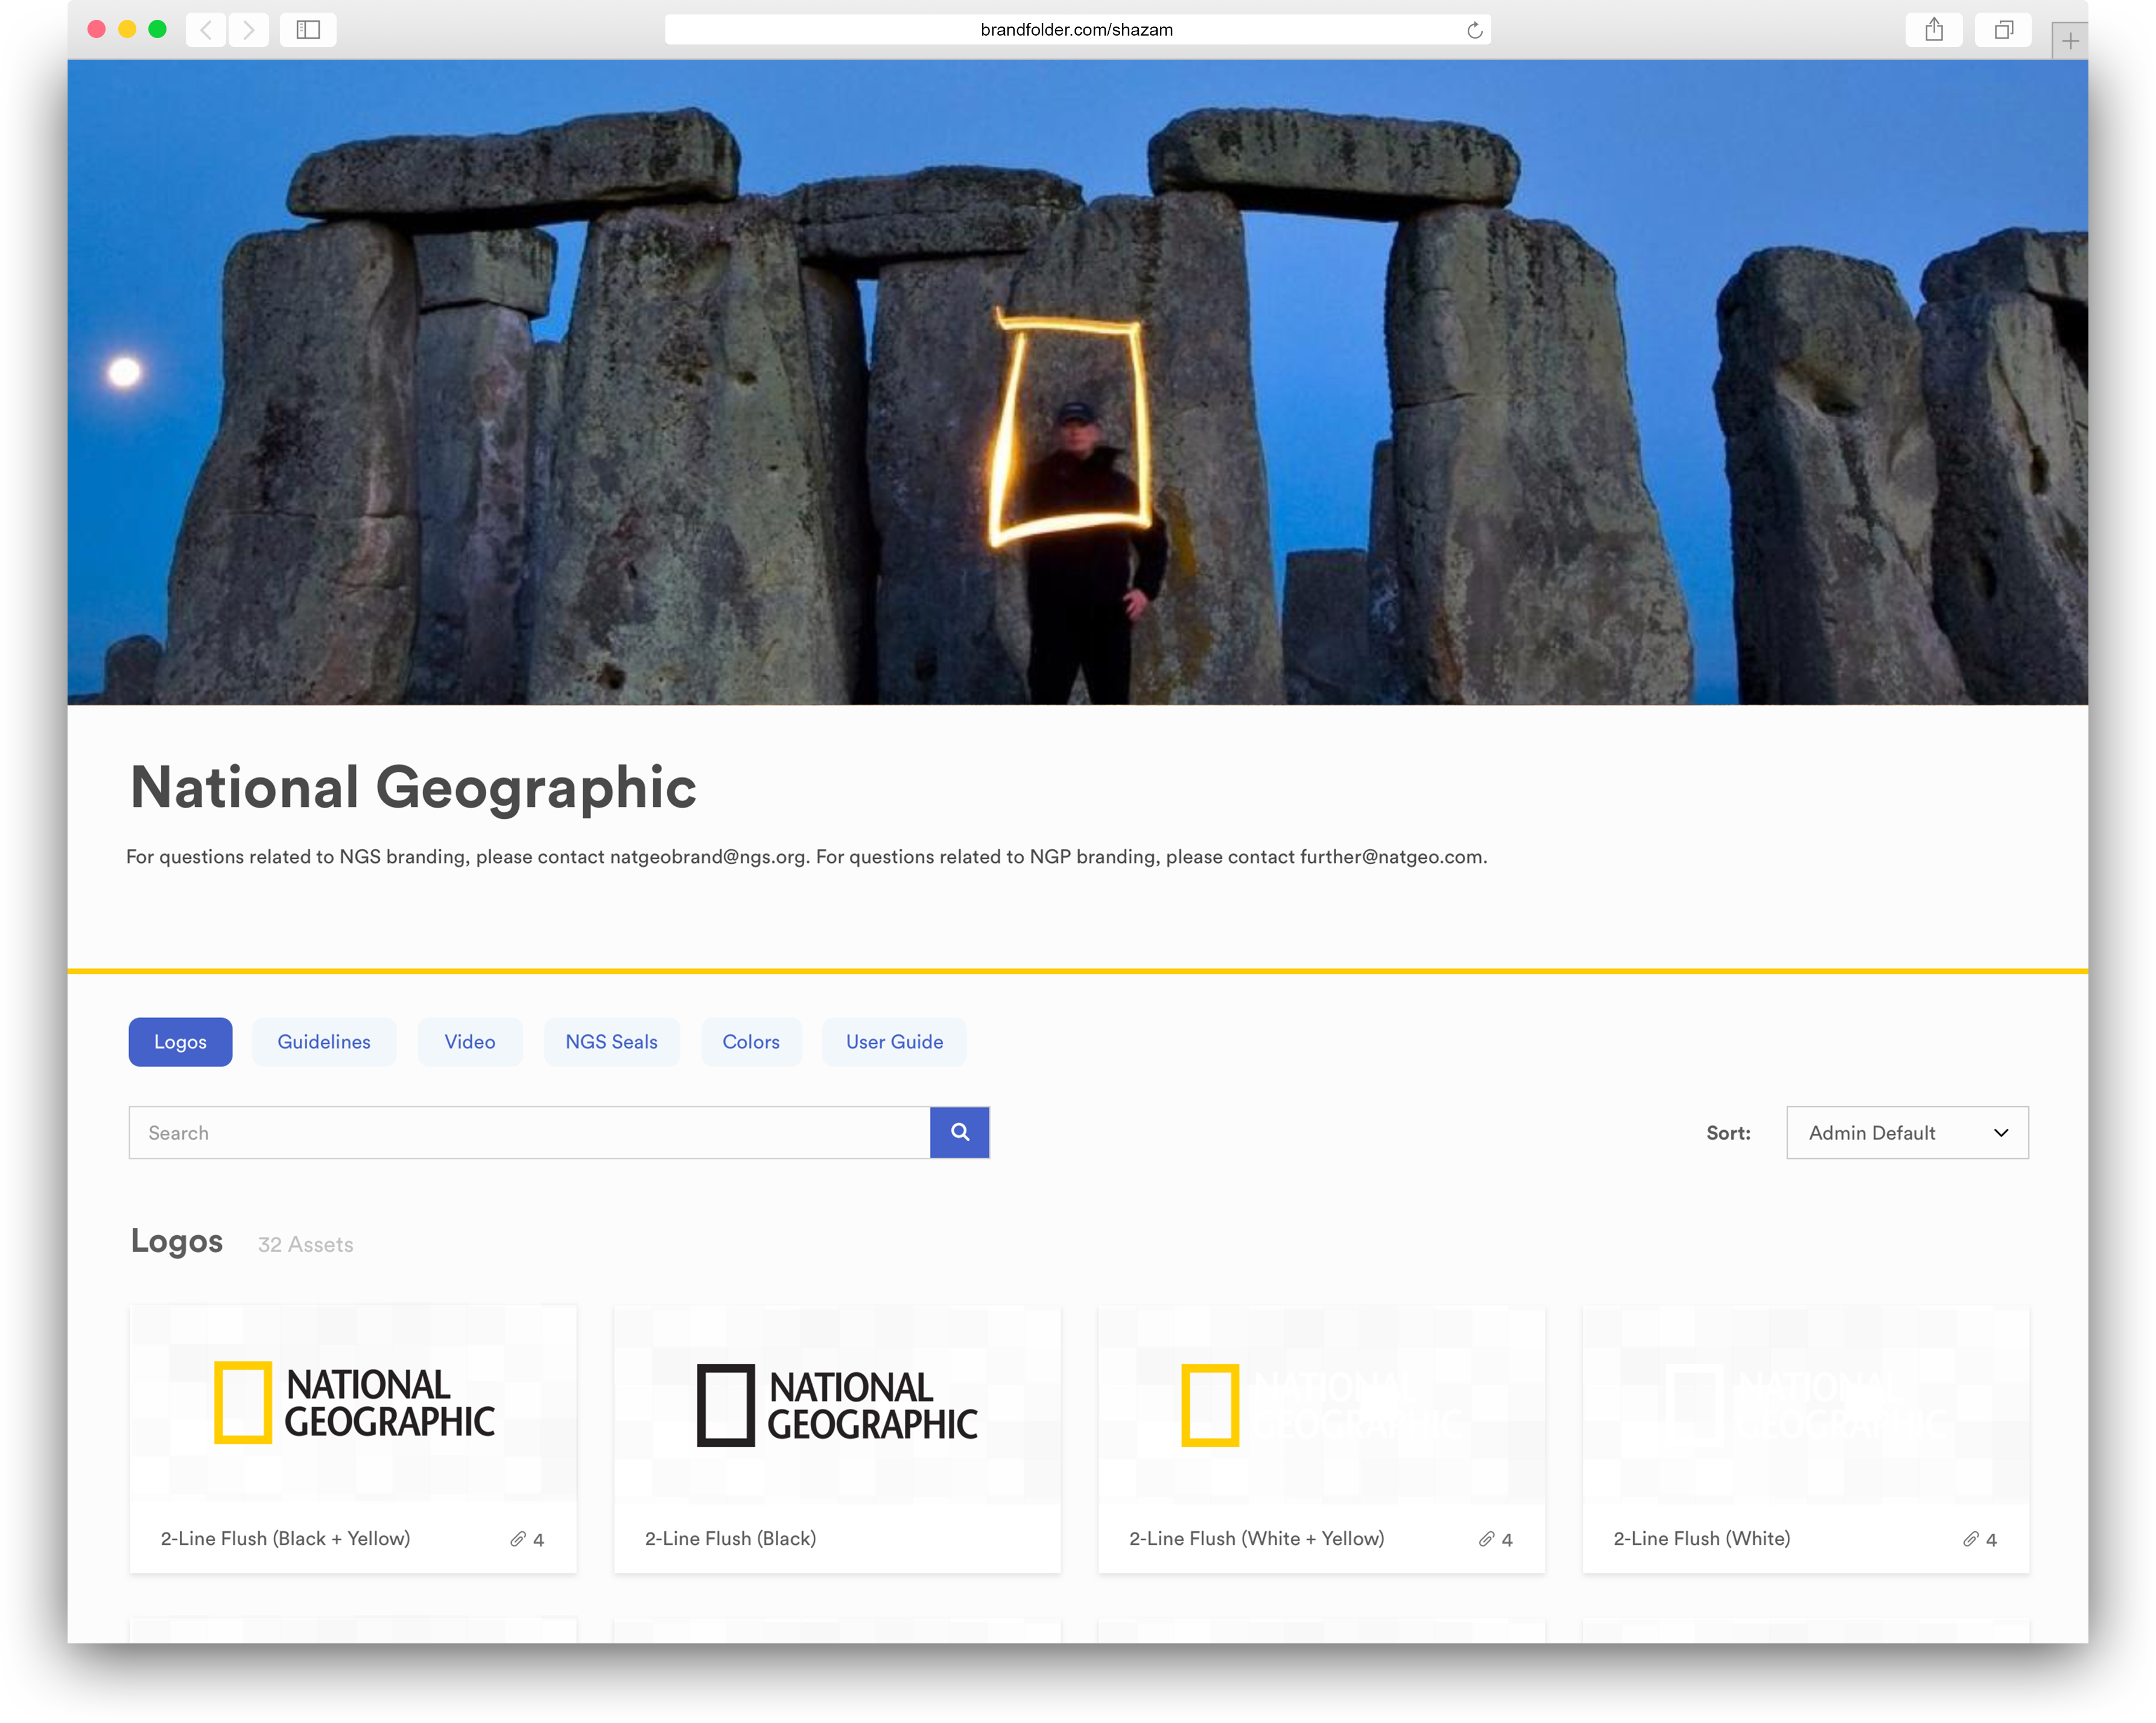2156x1723 pixels.
Task: Open the Safari share icon
Action: [x=1934, y=30]
